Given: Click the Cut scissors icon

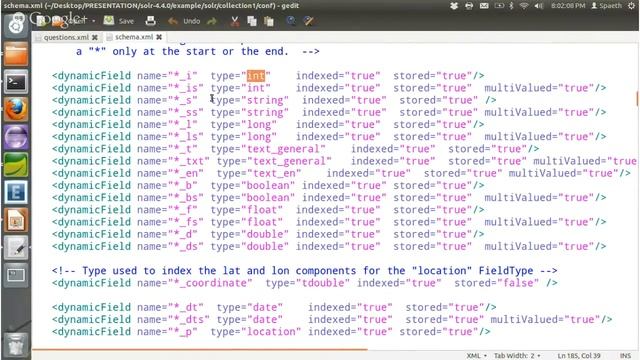Looking at the screenshot, I should point(235,21).
